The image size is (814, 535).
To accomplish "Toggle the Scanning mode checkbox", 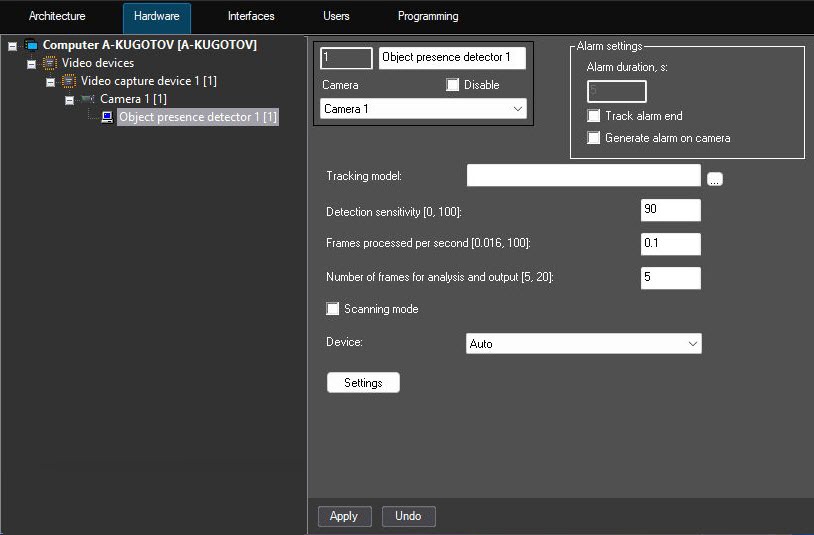I will tap(332, 309).
